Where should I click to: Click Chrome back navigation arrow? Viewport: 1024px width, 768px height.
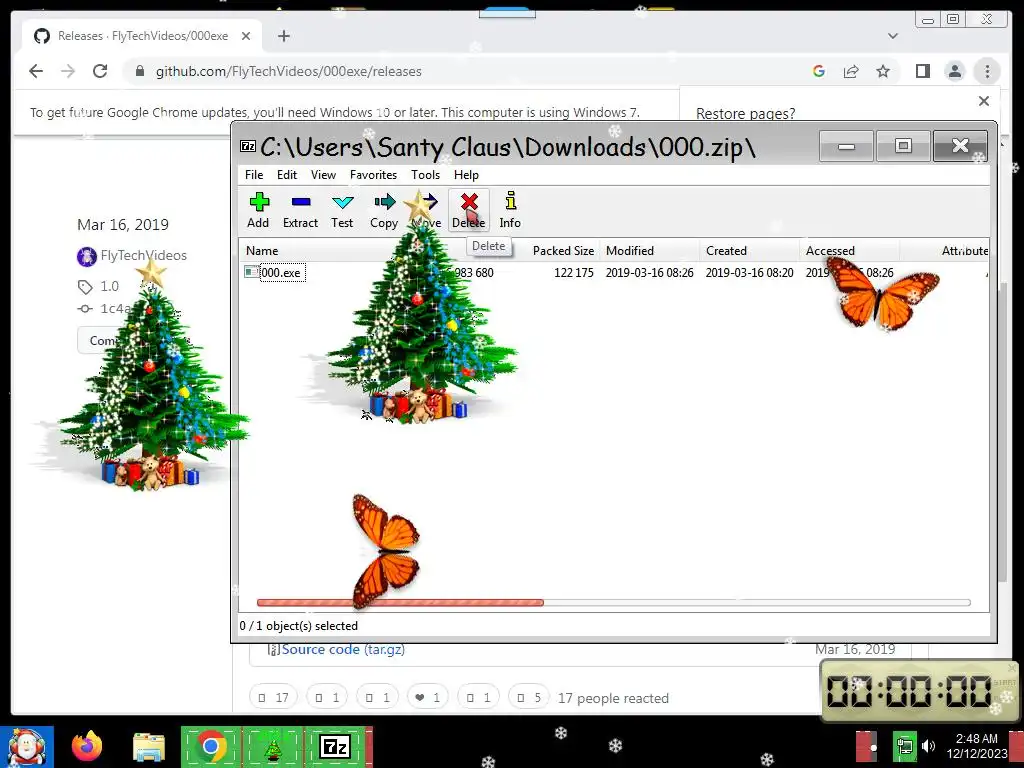tap(36, 71)
